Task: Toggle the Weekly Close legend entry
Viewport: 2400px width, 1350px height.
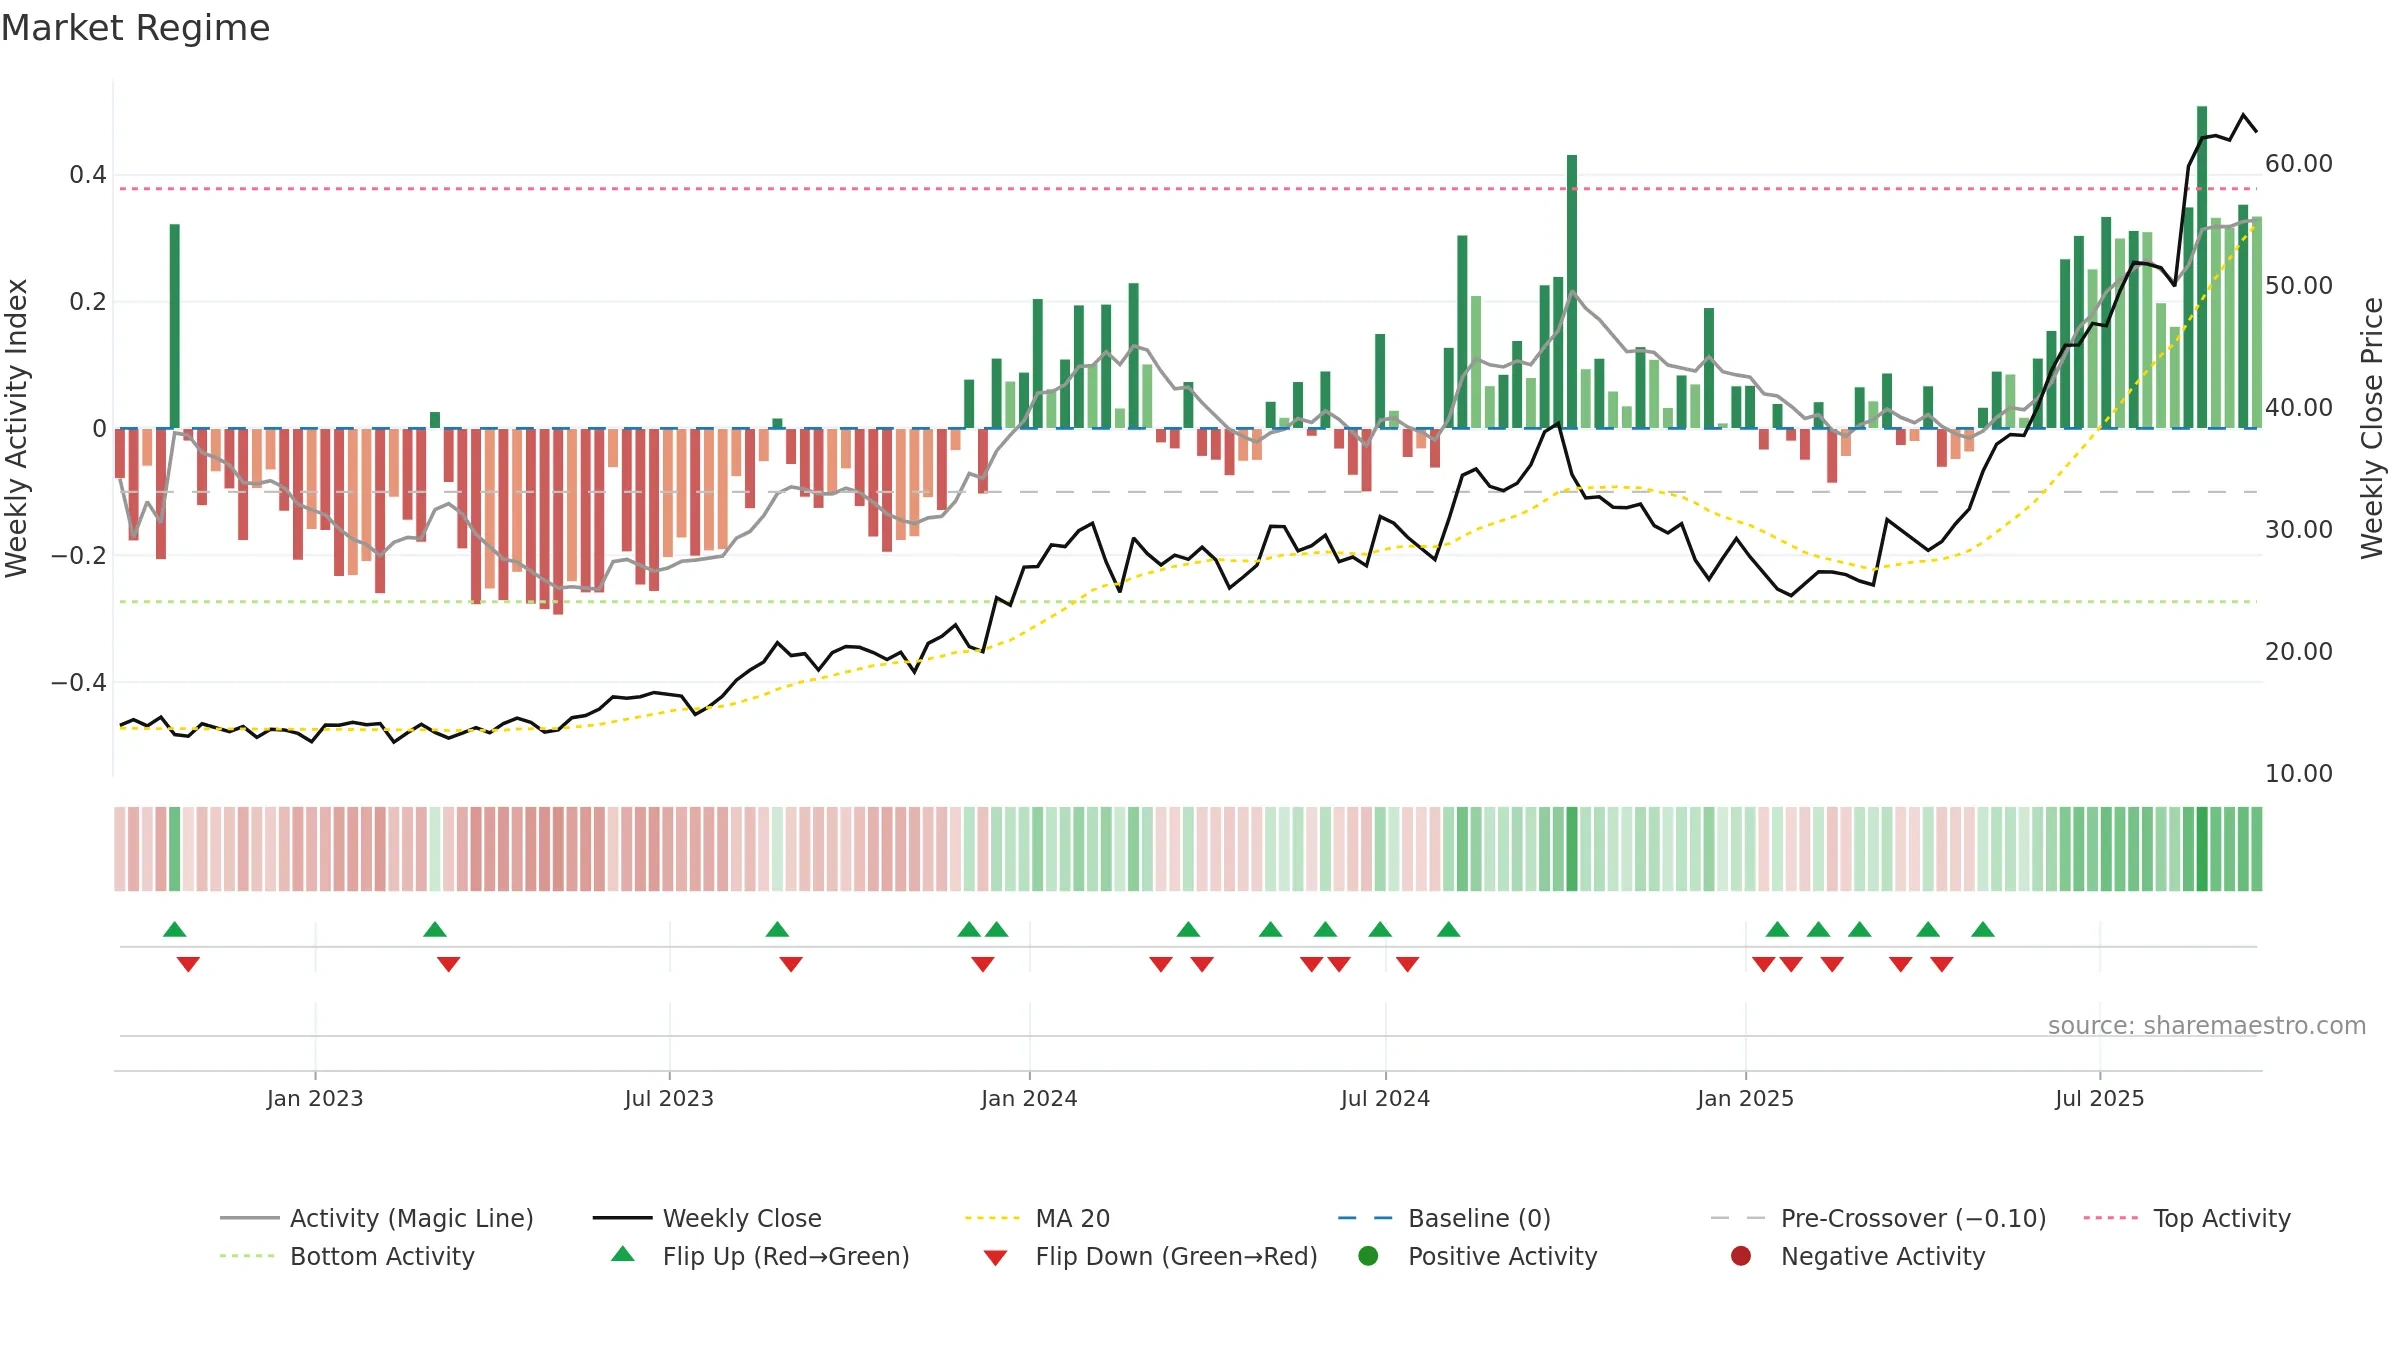Action: tap(707, 1218)
